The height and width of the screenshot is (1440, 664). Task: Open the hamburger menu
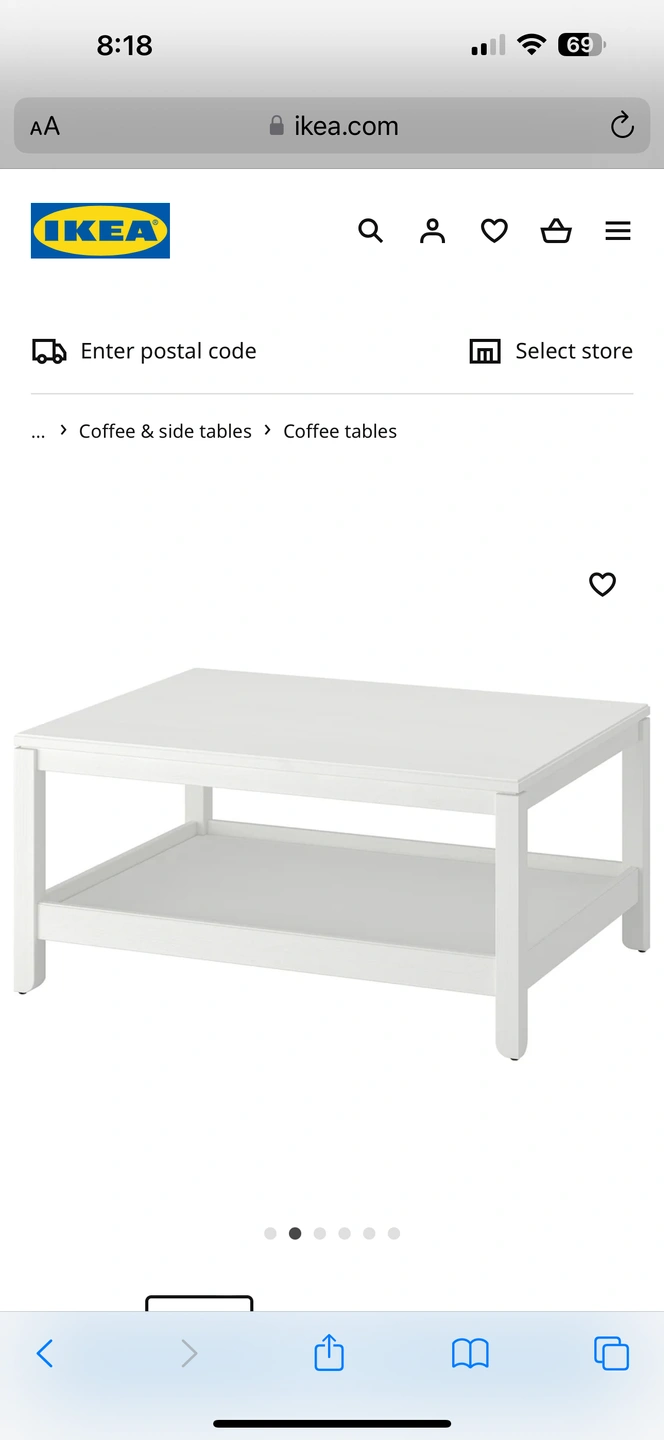click(618, 231)
